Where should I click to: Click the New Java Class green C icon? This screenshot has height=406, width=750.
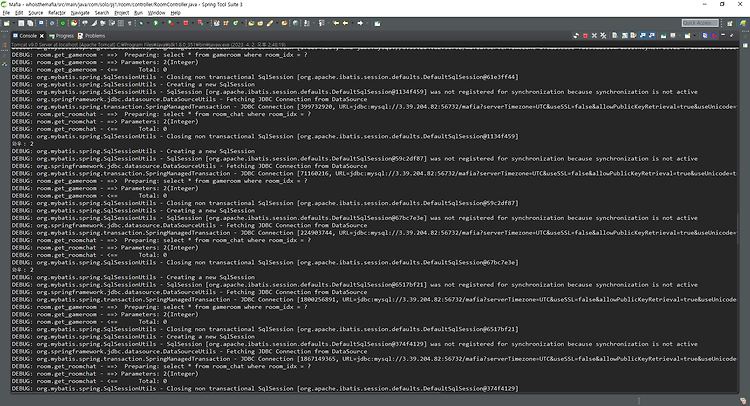[x=235, y=23]
